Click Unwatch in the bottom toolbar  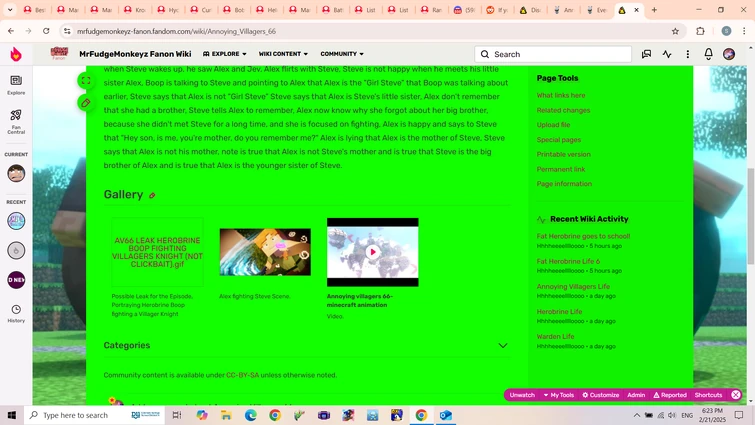(522, 395)
